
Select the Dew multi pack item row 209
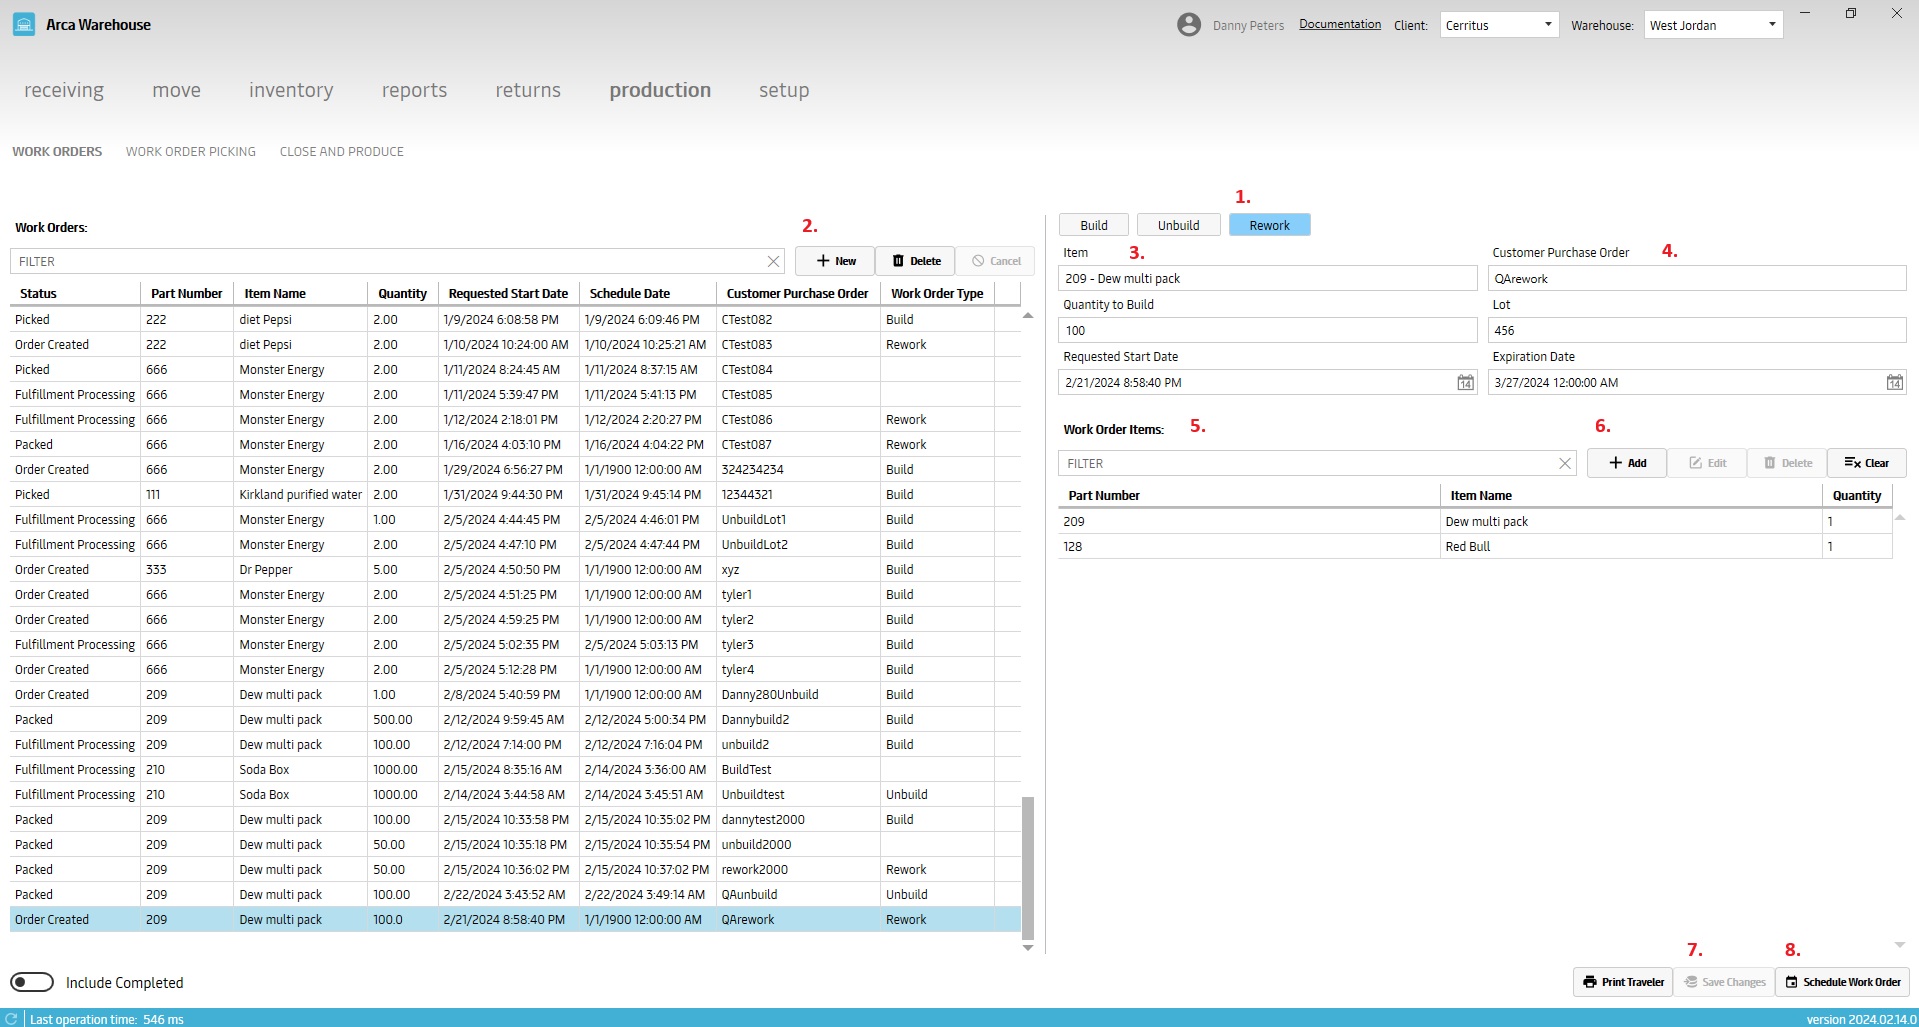[1475, 522]
